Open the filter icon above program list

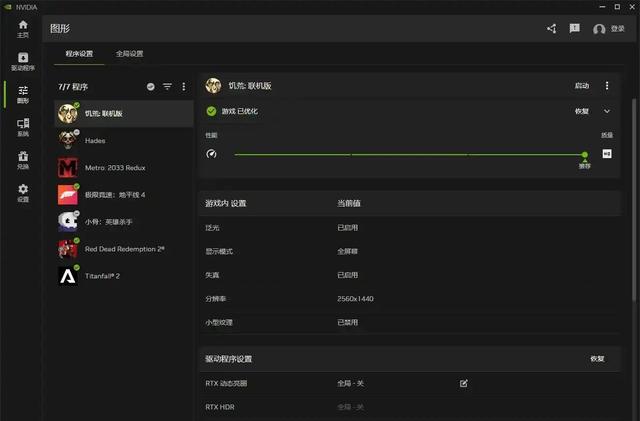(x=167, y=87)
